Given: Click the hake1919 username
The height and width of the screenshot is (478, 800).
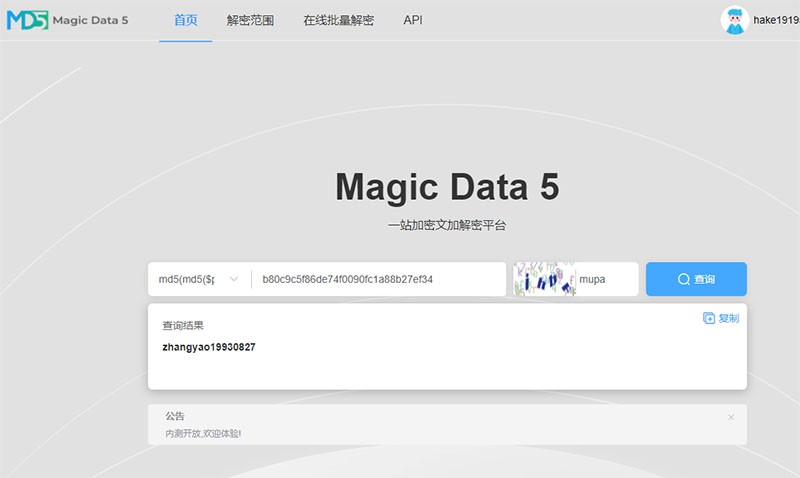Looking at the screenshot, I should point(776,20).
